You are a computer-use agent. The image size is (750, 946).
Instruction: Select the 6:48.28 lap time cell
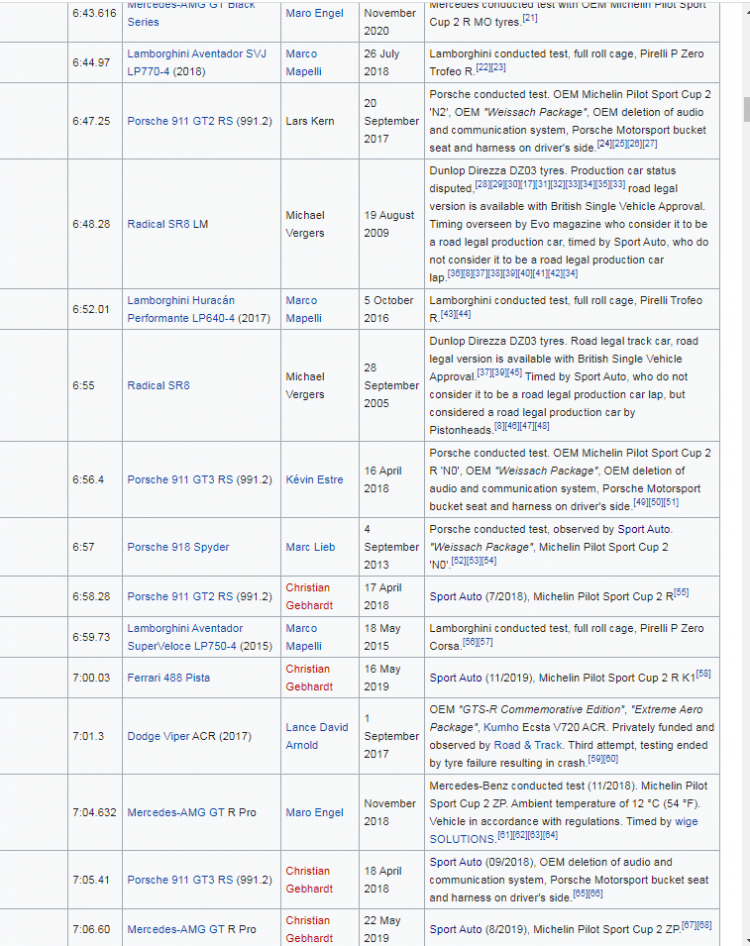95,224
